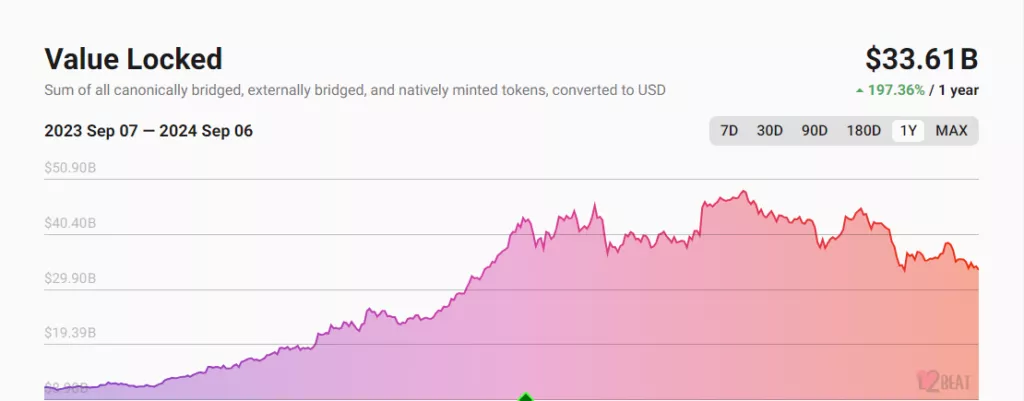1024x401 pixels.
Task: Click the $33.61B total value figure
Action: (922, 60)
